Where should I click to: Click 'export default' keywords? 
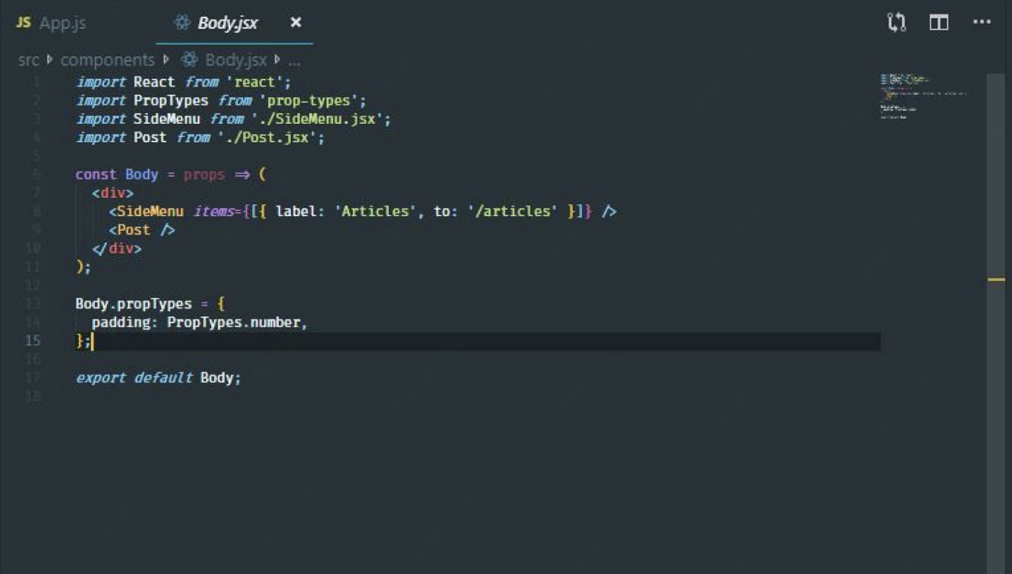(x=134, y=378)
